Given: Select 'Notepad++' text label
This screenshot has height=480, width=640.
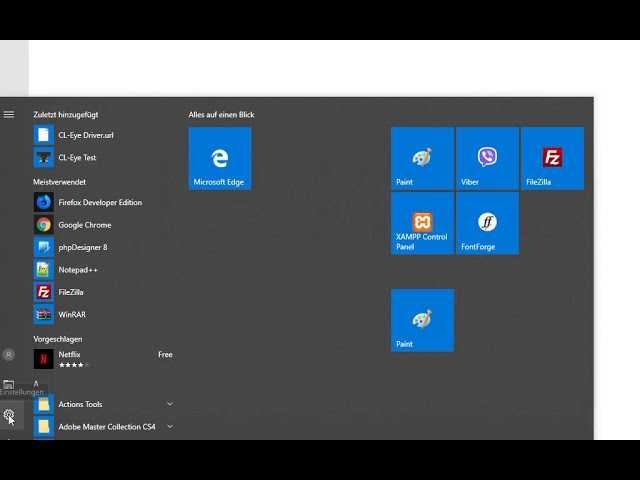Looking at the screenshot, I should point(78,270).
